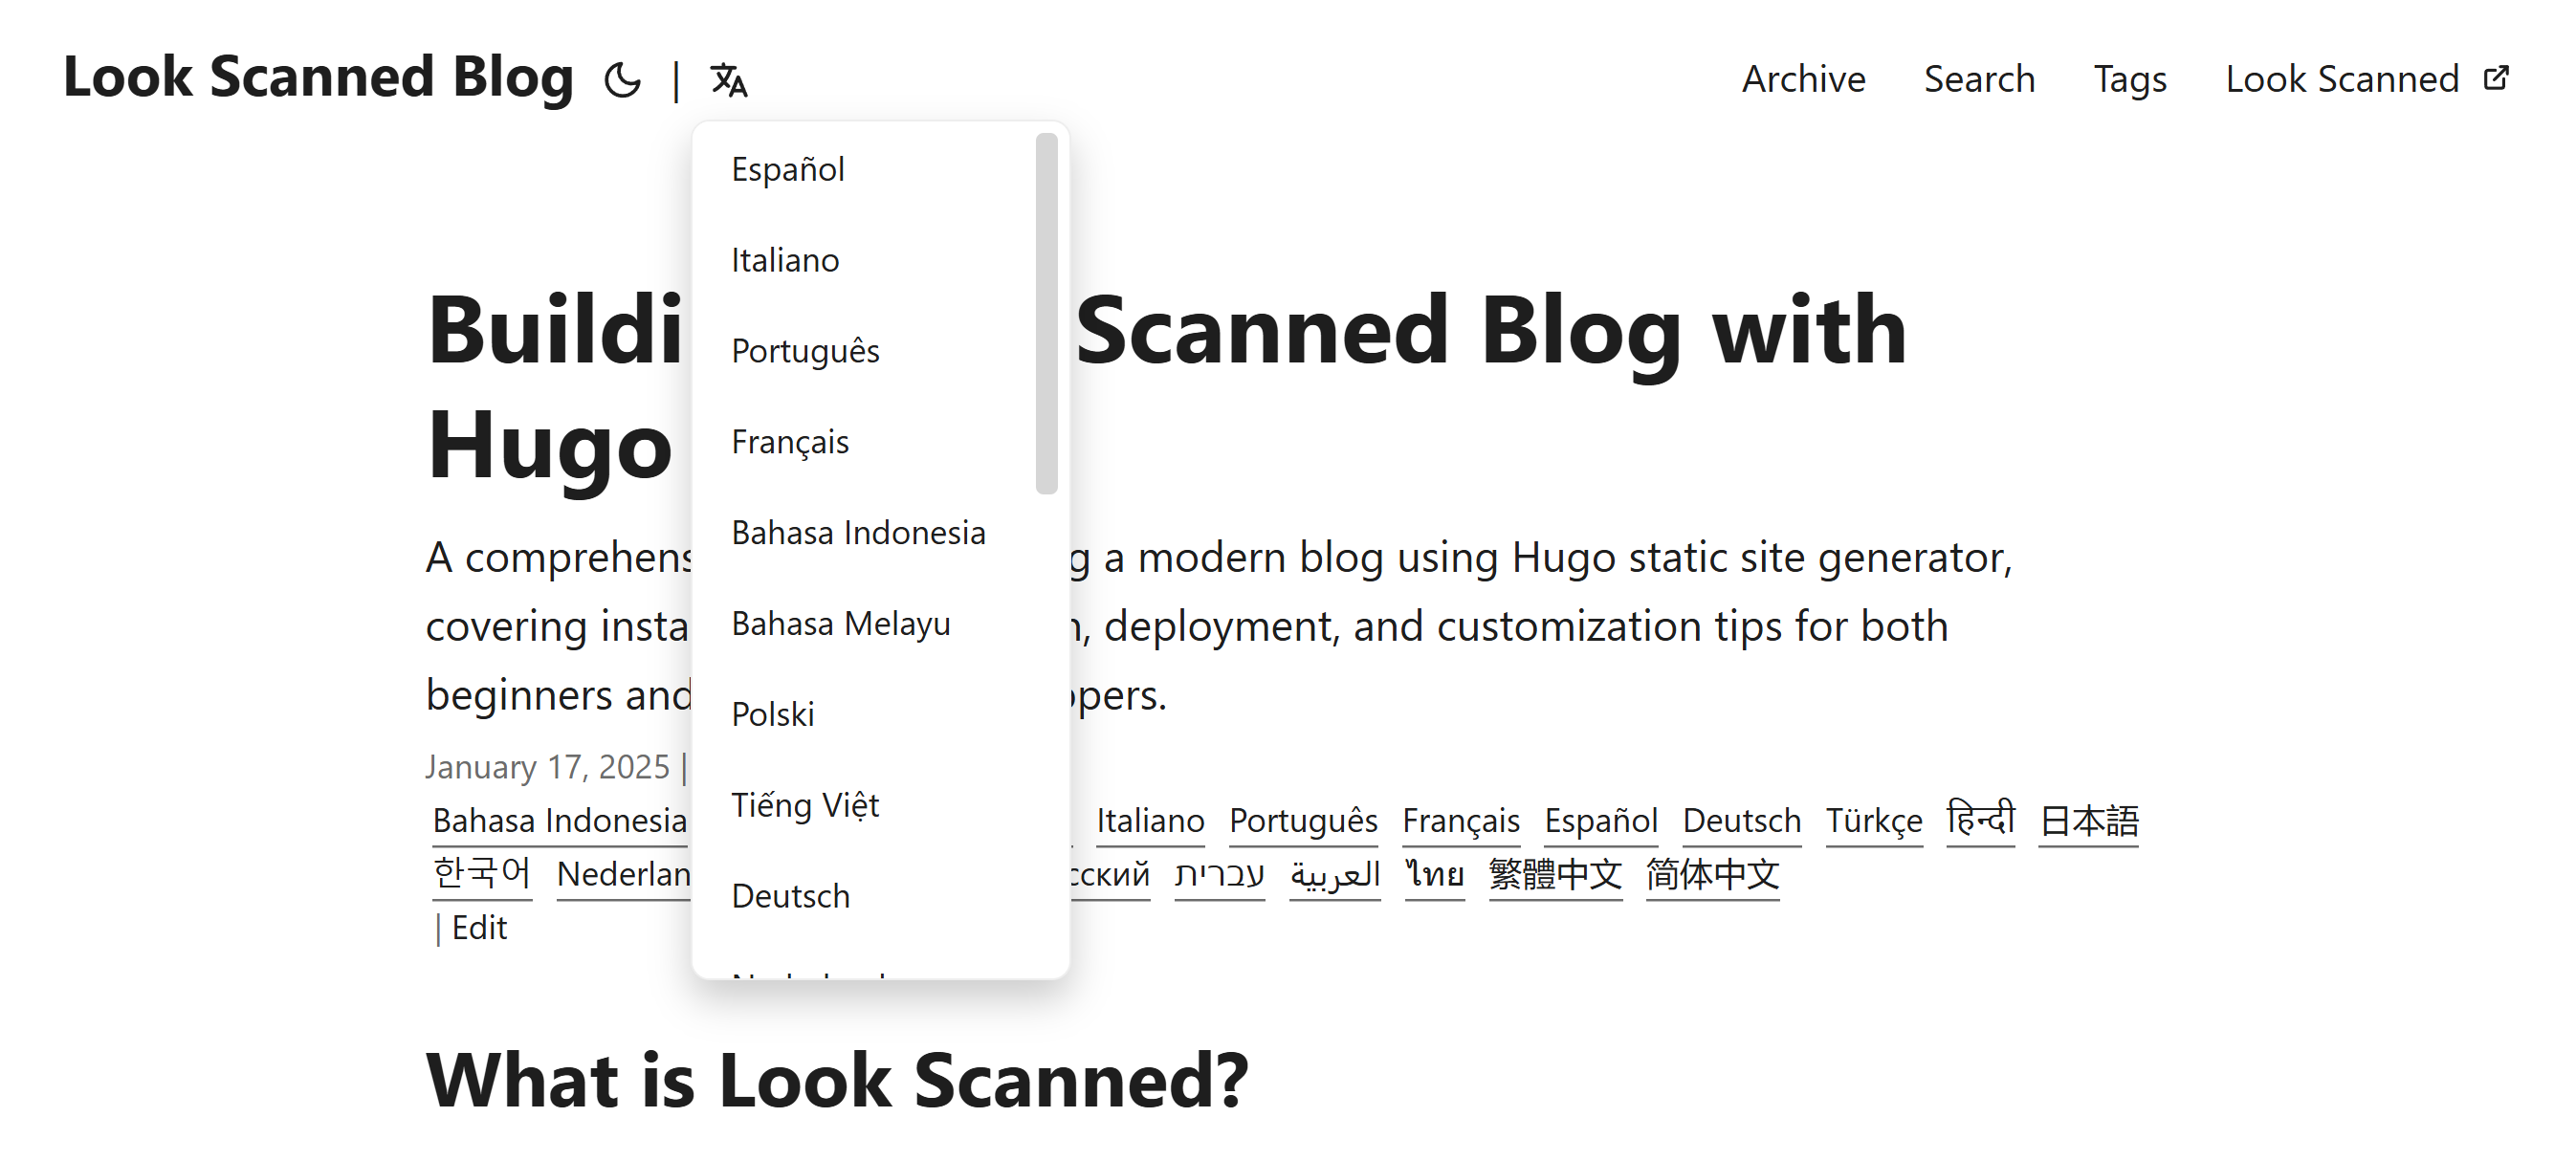
Task: Select Español from language list
Action: click(x=788, y=169)
